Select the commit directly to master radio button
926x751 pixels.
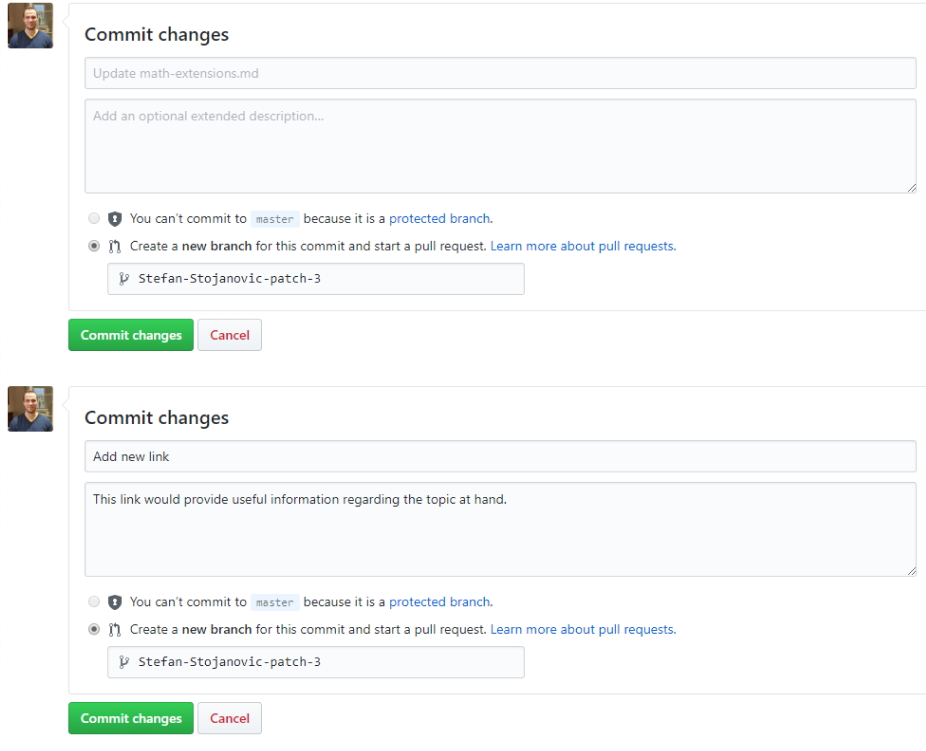[93, 218]
